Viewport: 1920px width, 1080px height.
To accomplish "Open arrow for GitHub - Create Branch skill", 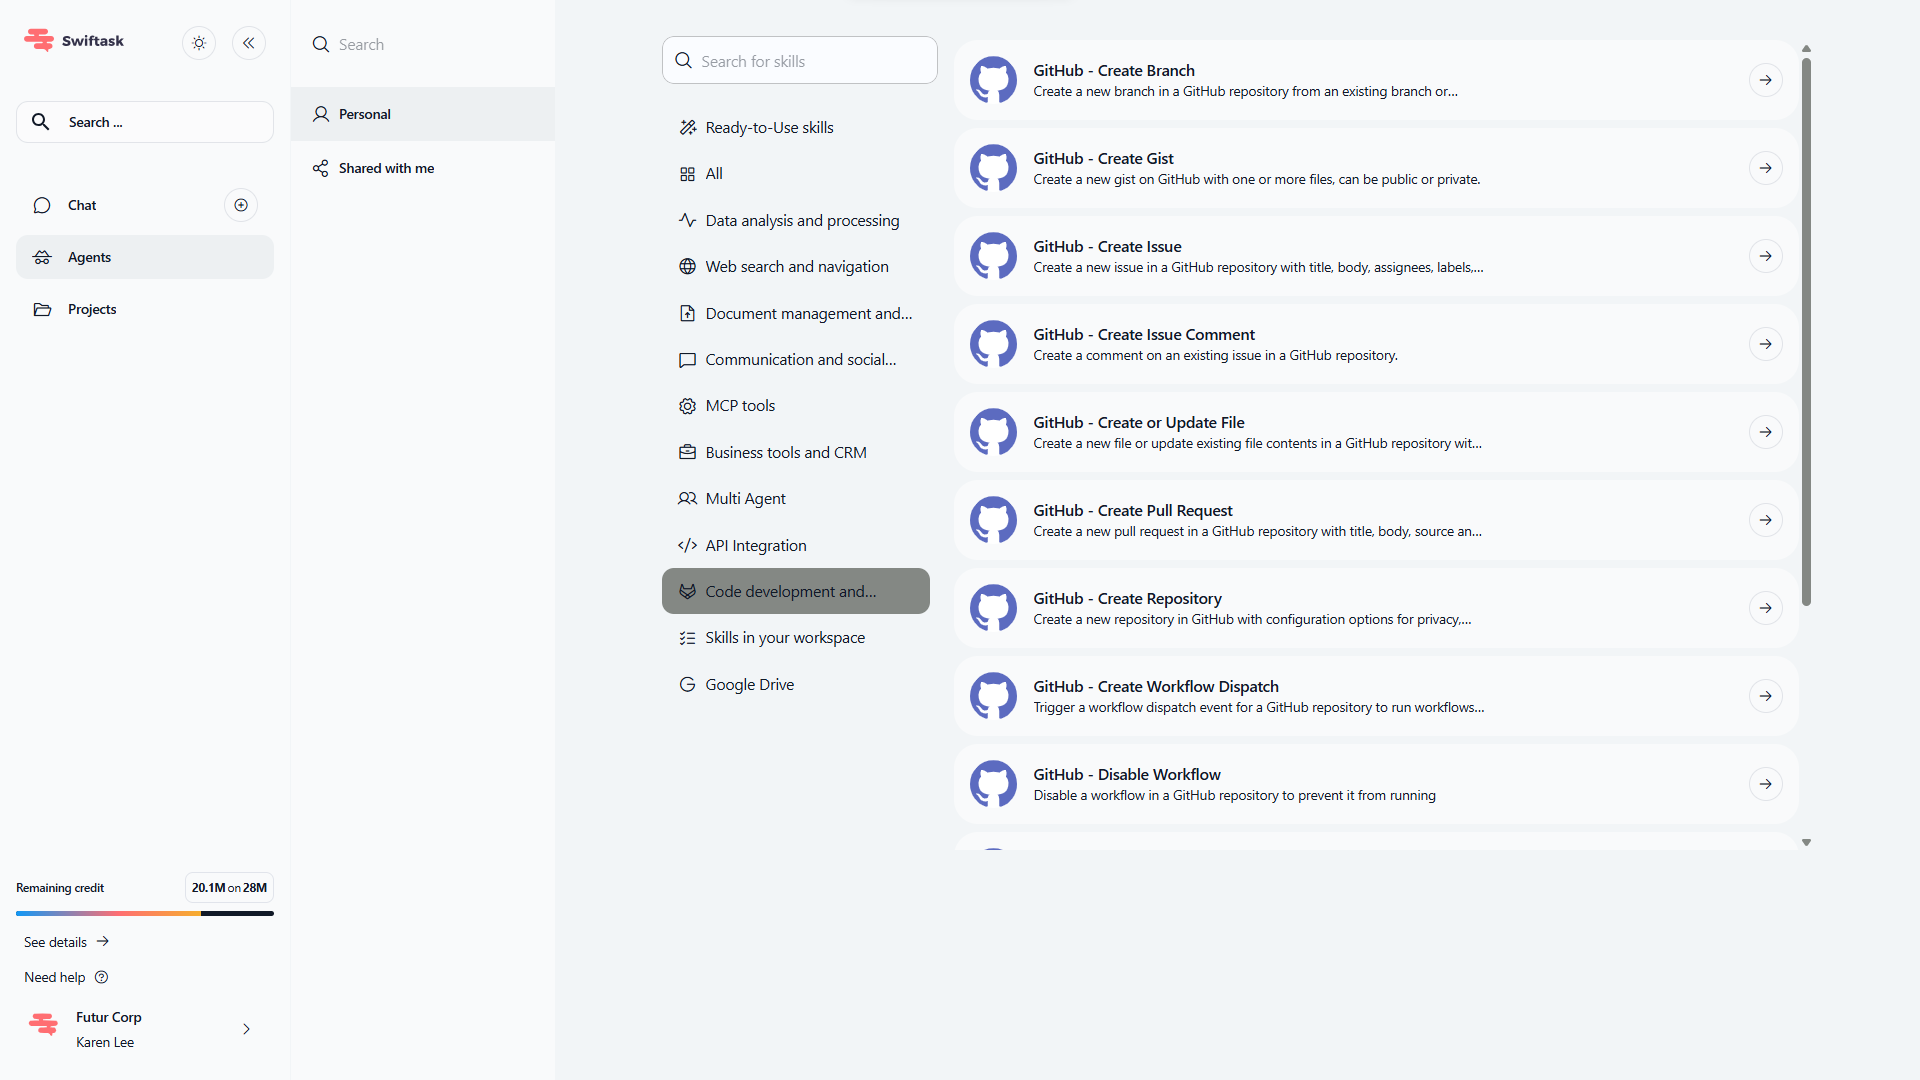I will tap(1765, 80).
